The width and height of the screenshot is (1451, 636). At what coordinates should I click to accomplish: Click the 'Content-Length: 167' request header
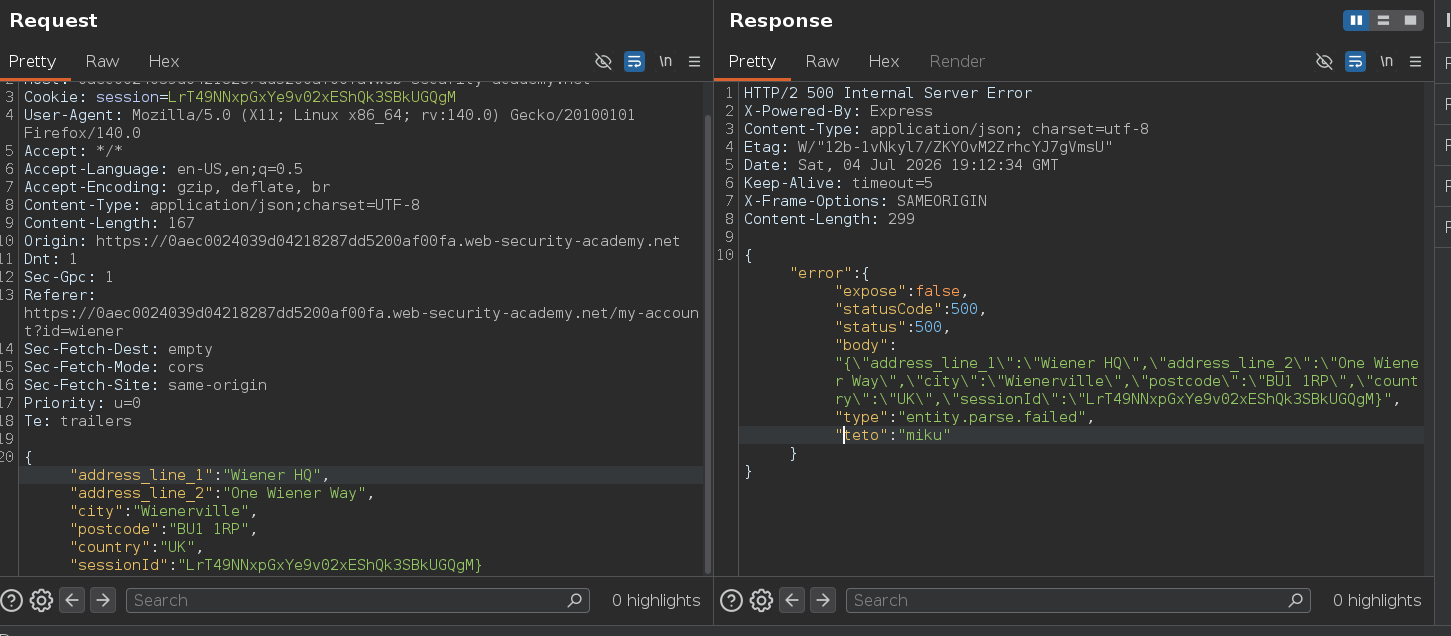(x=109, y=223)
